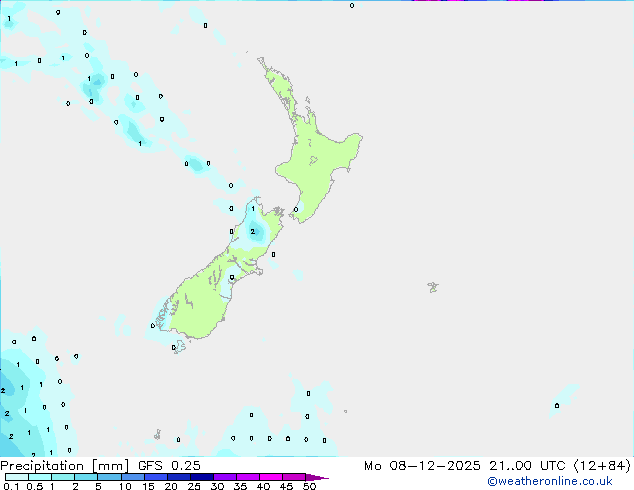The height and width of the screenshot is (490, 634).
Task: Click Stewart Island south of the South Island
Action: click(x=179, y=347)
